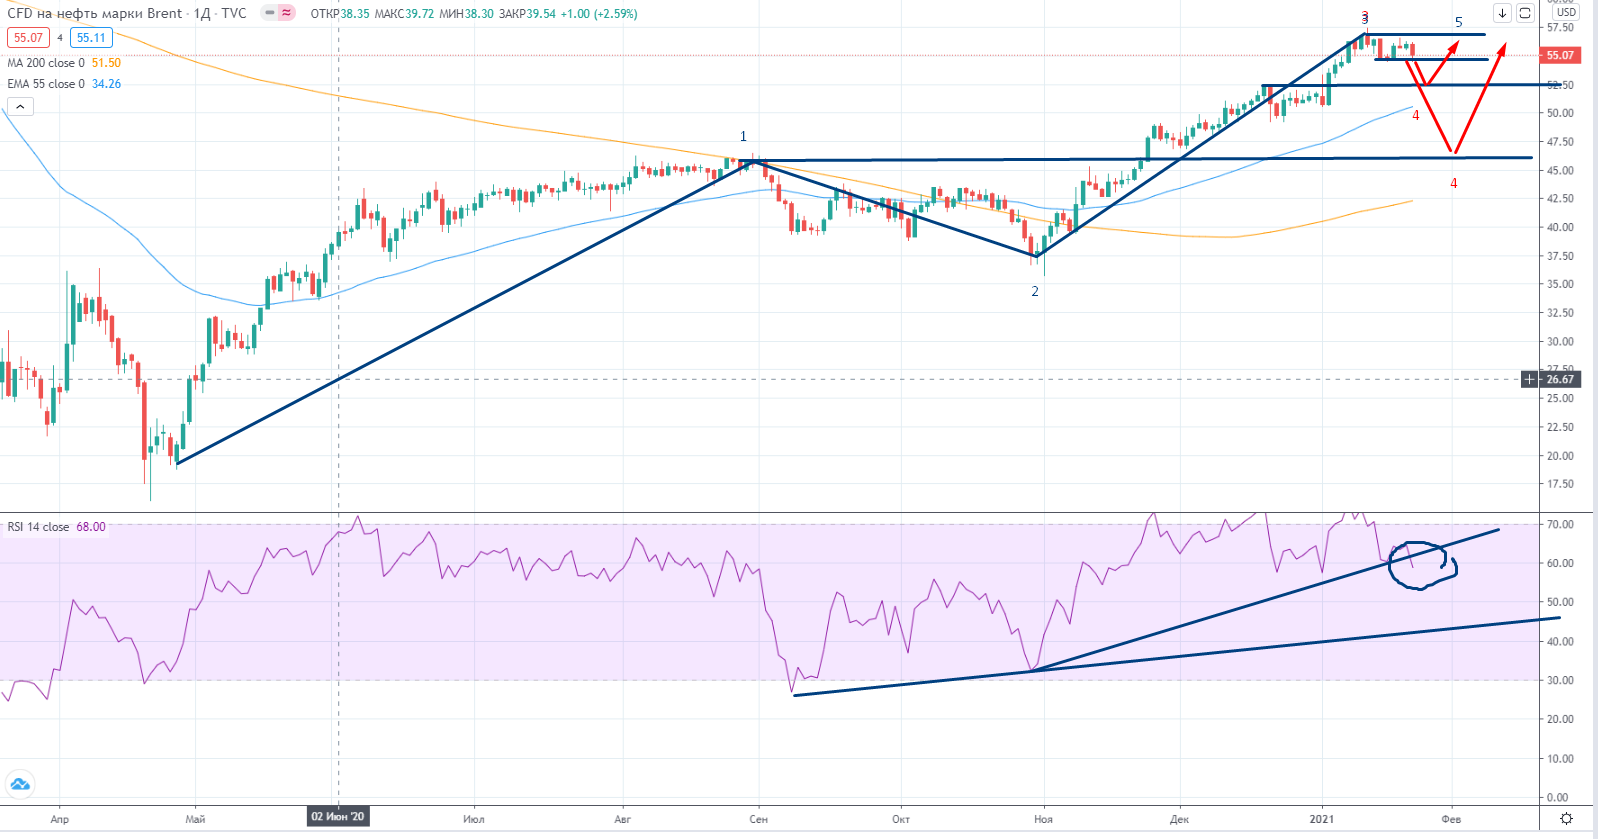The width and height of the screenshot is (1598, 839).
Task: Click the gray dash data status icon
Action: [x=270, y=13]
